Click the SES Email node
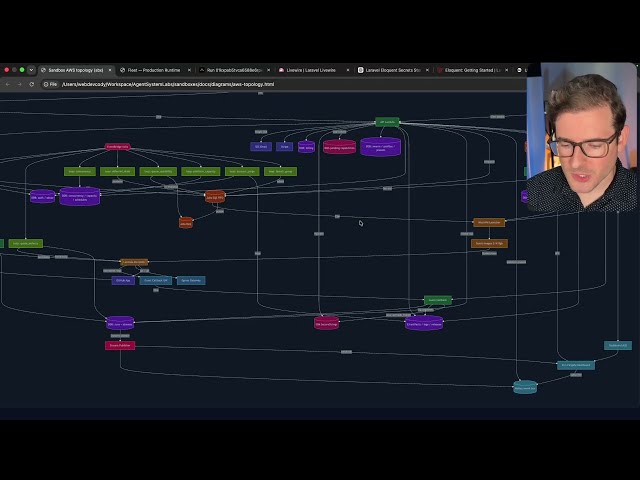Image resolution: width=640 pixels, height=480 pixels. coord(261,147)
